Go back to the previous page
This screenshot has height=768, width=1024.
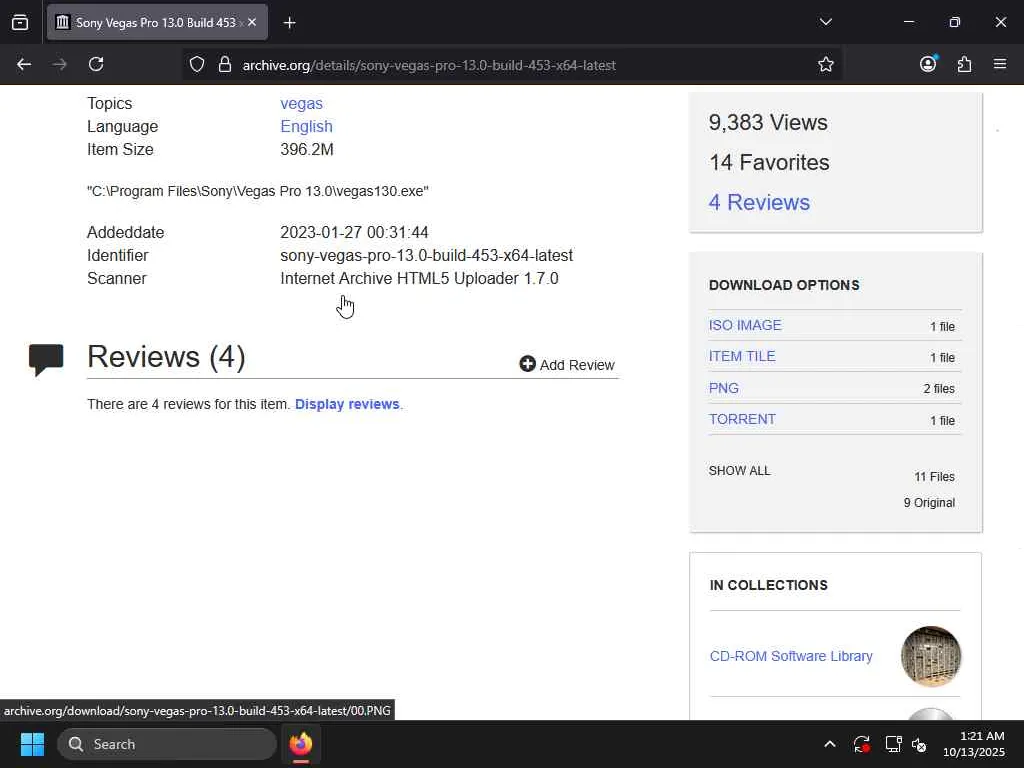pyautogui.click(x=24, y=64)
